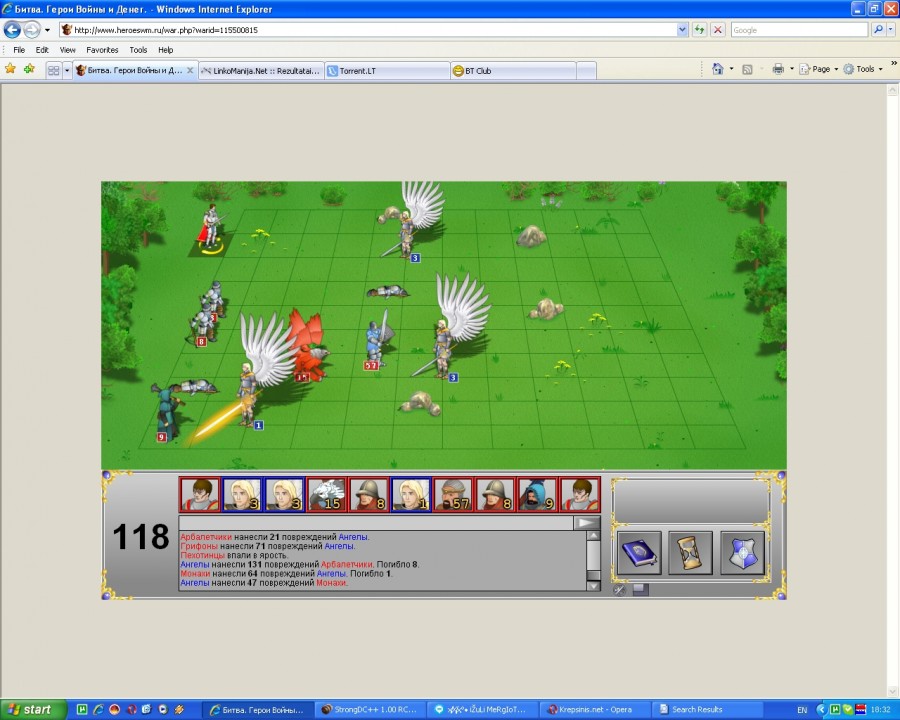Click the log line 'Пехотинцы впали в ярость.'
The width and height of the screenshot is (900, 720).
234,555
